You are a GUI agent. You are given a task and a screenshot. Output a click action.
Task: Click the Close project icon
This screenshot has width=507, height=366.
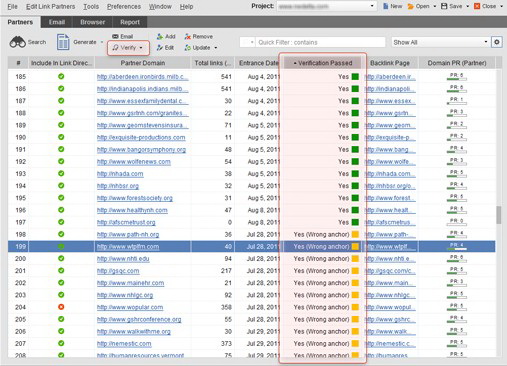pyautogui.click(x=477, y=6)
